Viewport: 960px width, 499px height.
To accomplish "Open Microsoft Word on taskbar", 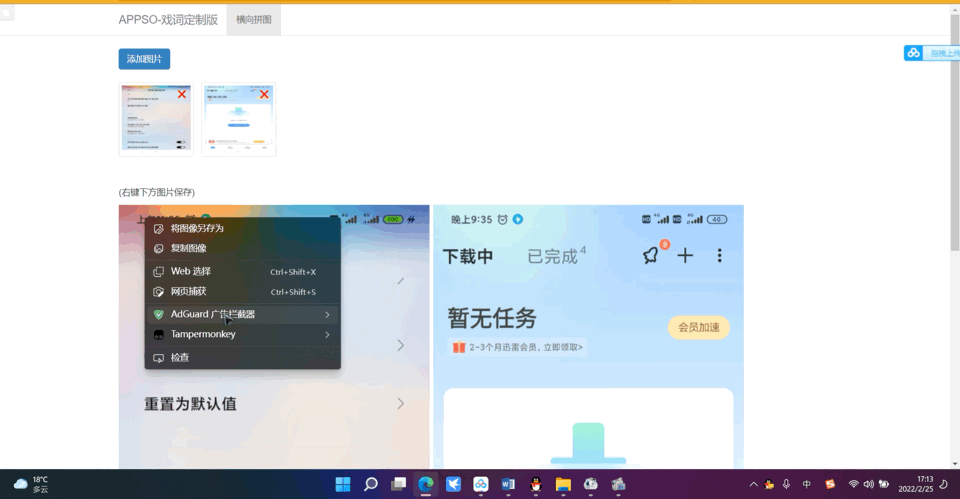I will (508, 484).
